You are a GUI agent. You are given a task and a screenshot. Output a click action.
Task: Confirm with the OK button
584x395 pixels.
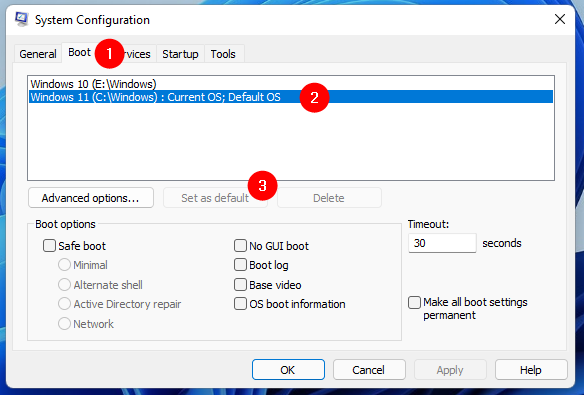tap(288, 370)
